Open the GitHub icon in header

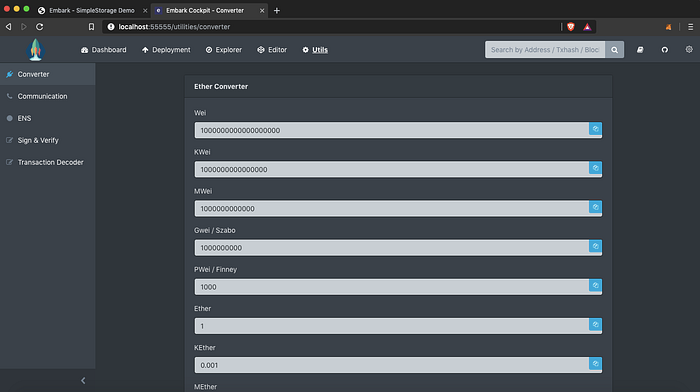(x=664, y=50)
